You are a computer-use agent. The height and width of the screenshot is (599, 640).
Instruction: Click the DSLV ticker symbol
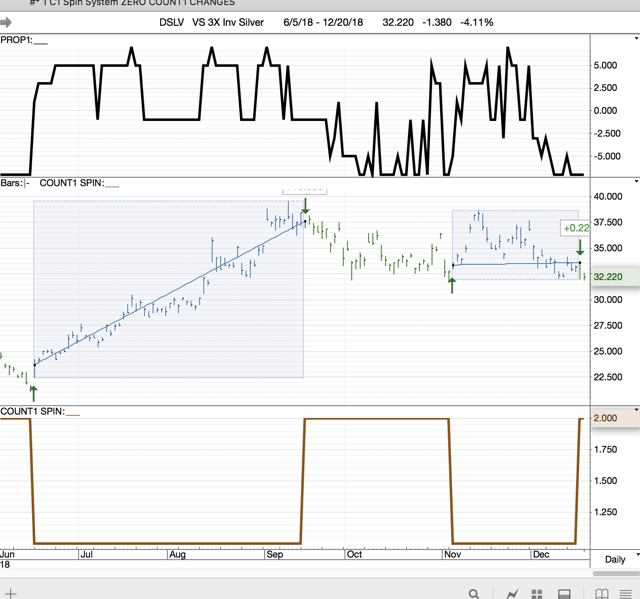171,22
